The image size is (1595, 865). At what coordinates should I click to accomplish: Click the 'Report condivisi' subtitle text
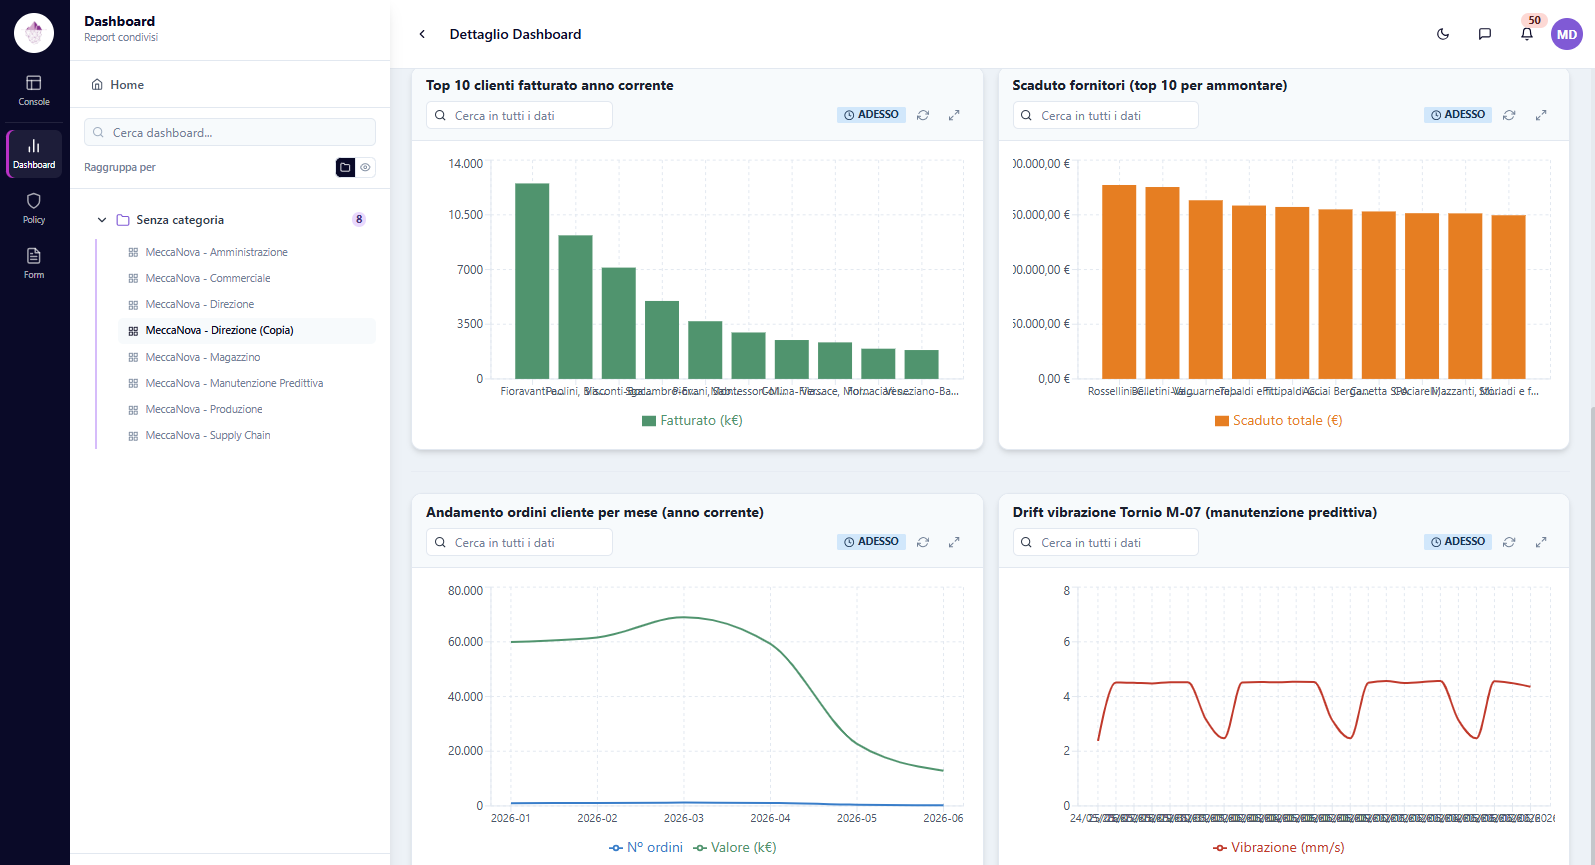coord(121,38)
